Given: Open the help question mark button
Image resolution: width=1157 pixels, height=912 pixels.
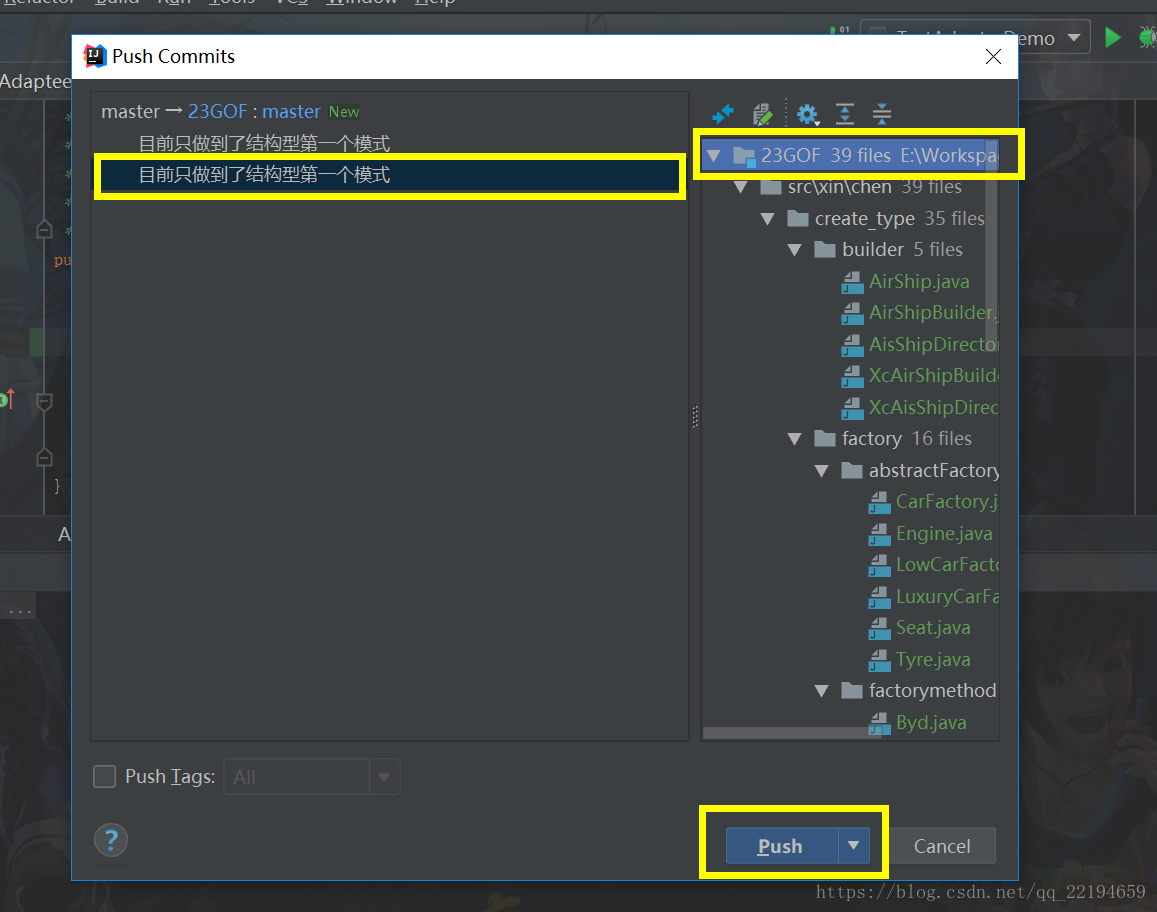Looking at the screenshot, I should point(111,840).
